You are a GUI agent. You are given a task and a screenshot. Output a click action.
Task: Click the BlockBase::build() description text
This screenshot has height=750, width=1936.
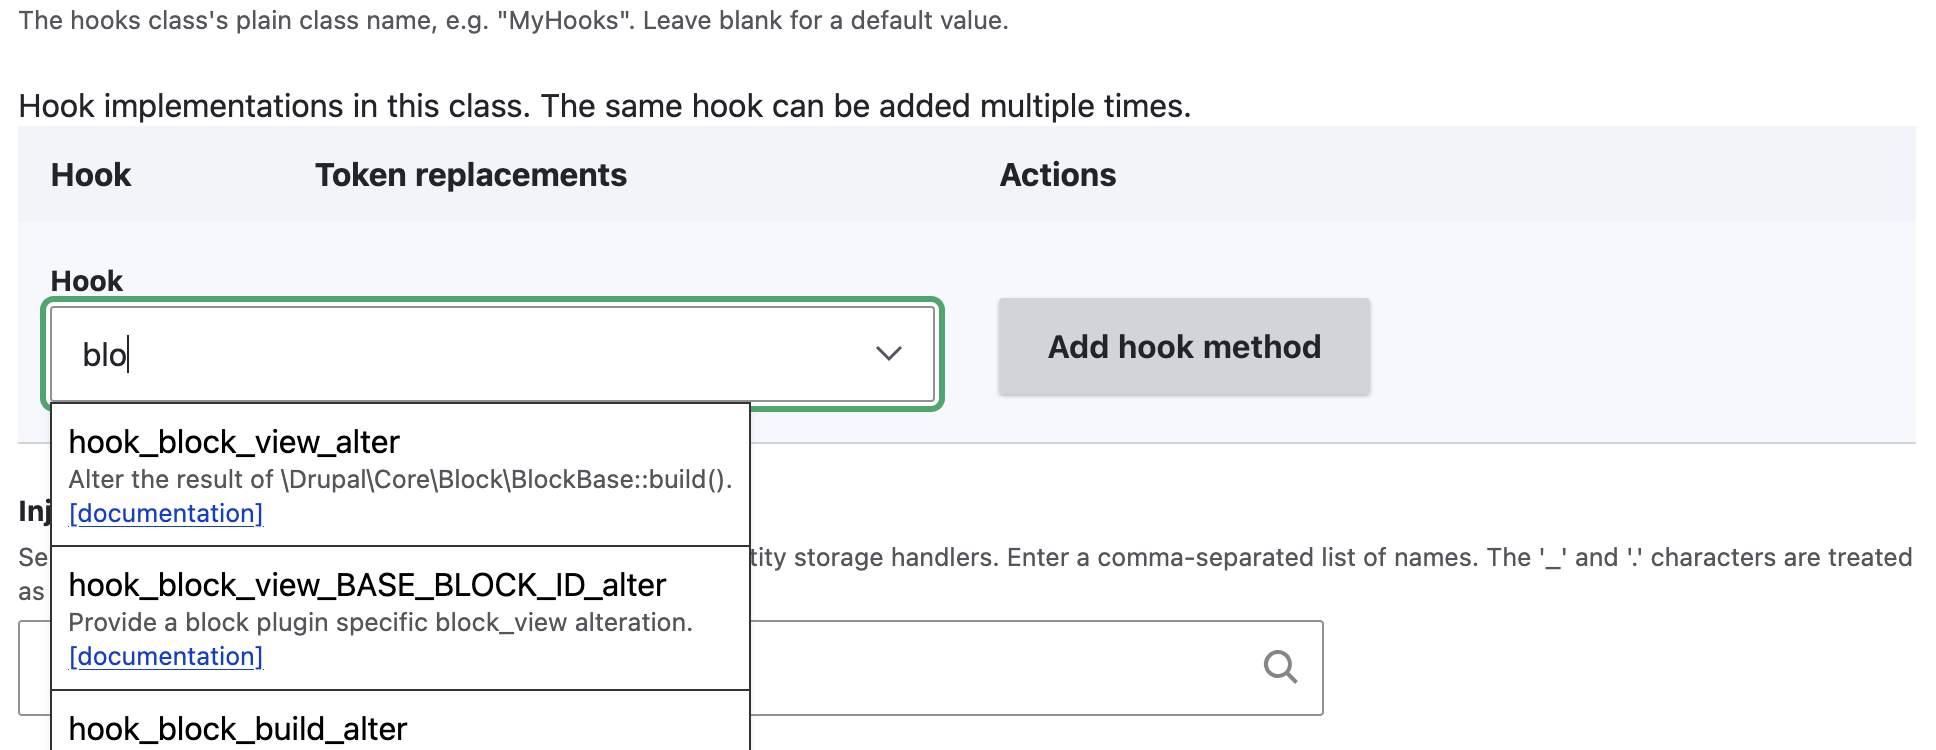click(x=400, y=480)
